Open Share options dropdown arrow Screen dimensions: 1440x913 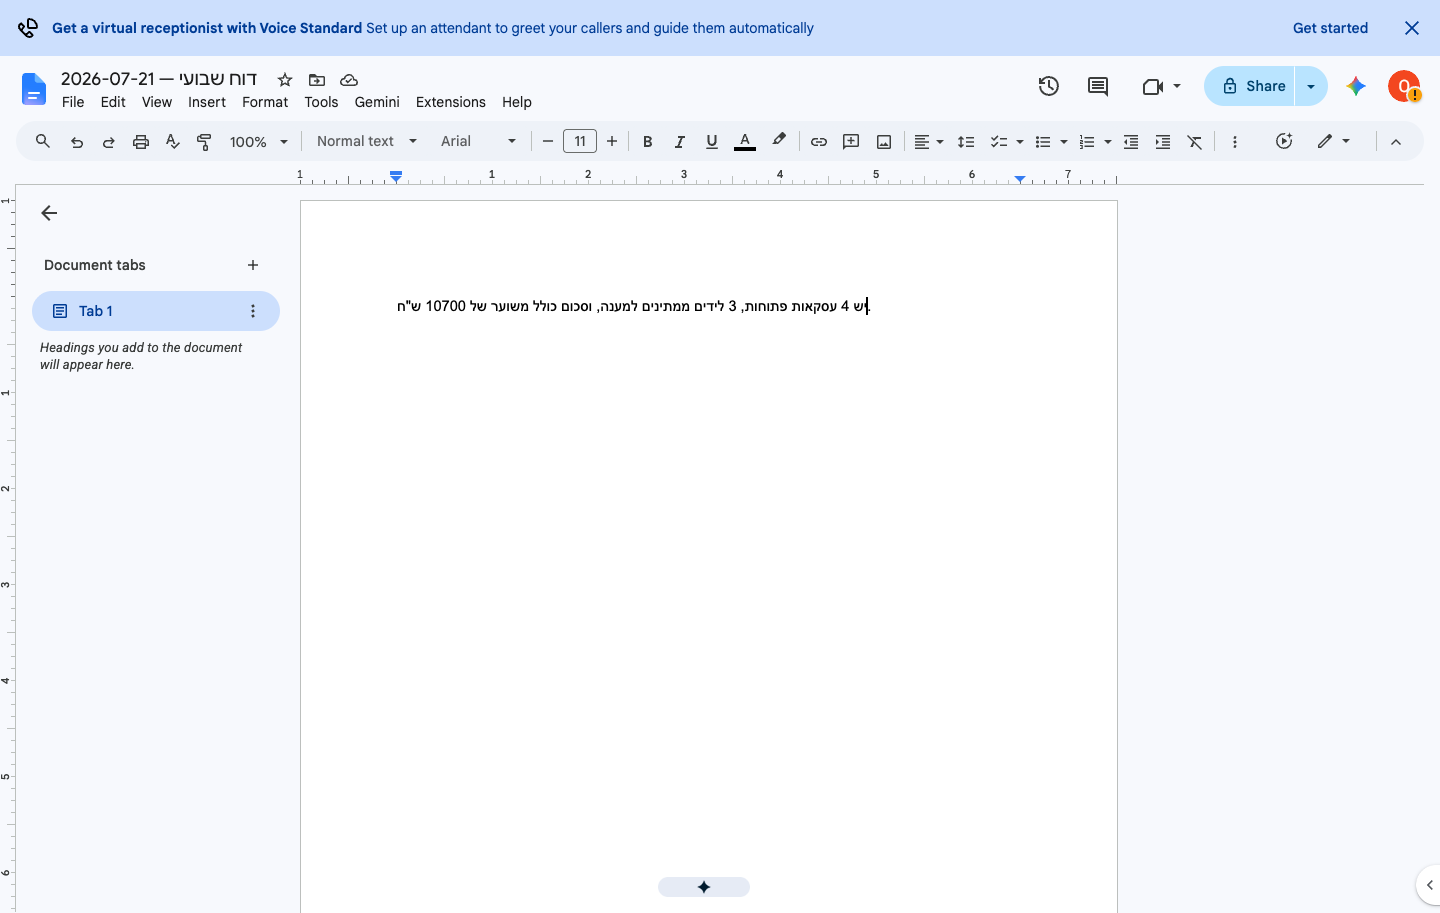[1311, 86]
